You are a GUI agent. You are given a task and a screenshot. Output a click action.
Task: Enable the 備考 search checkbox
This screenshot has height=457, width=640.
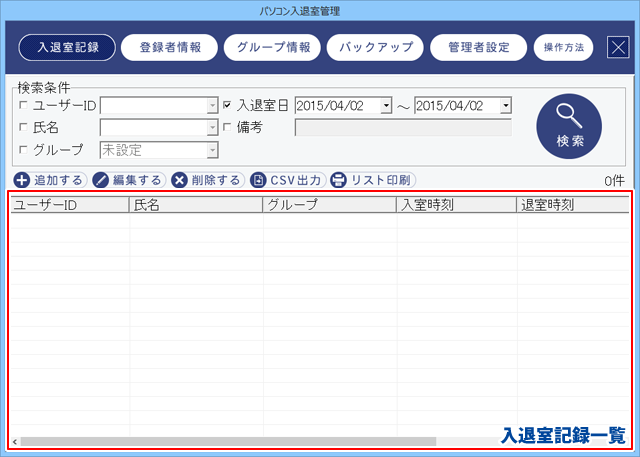point(227,127)
